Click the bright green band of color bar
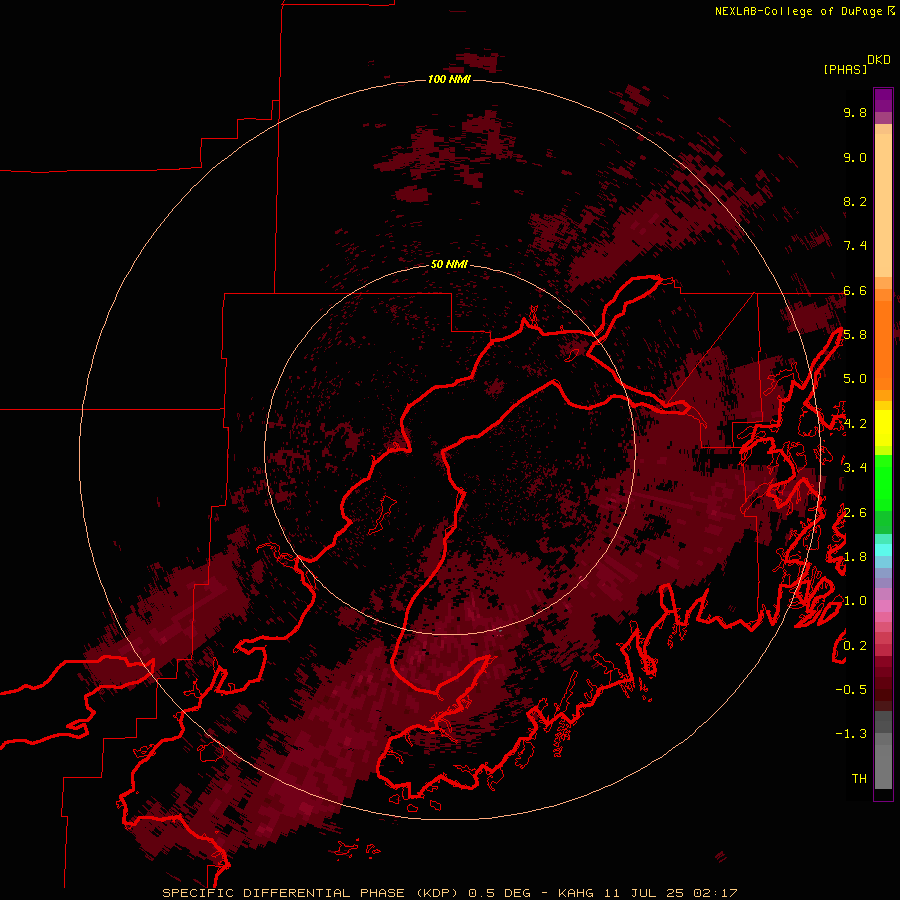900x900 pixels. pos(883,482)
